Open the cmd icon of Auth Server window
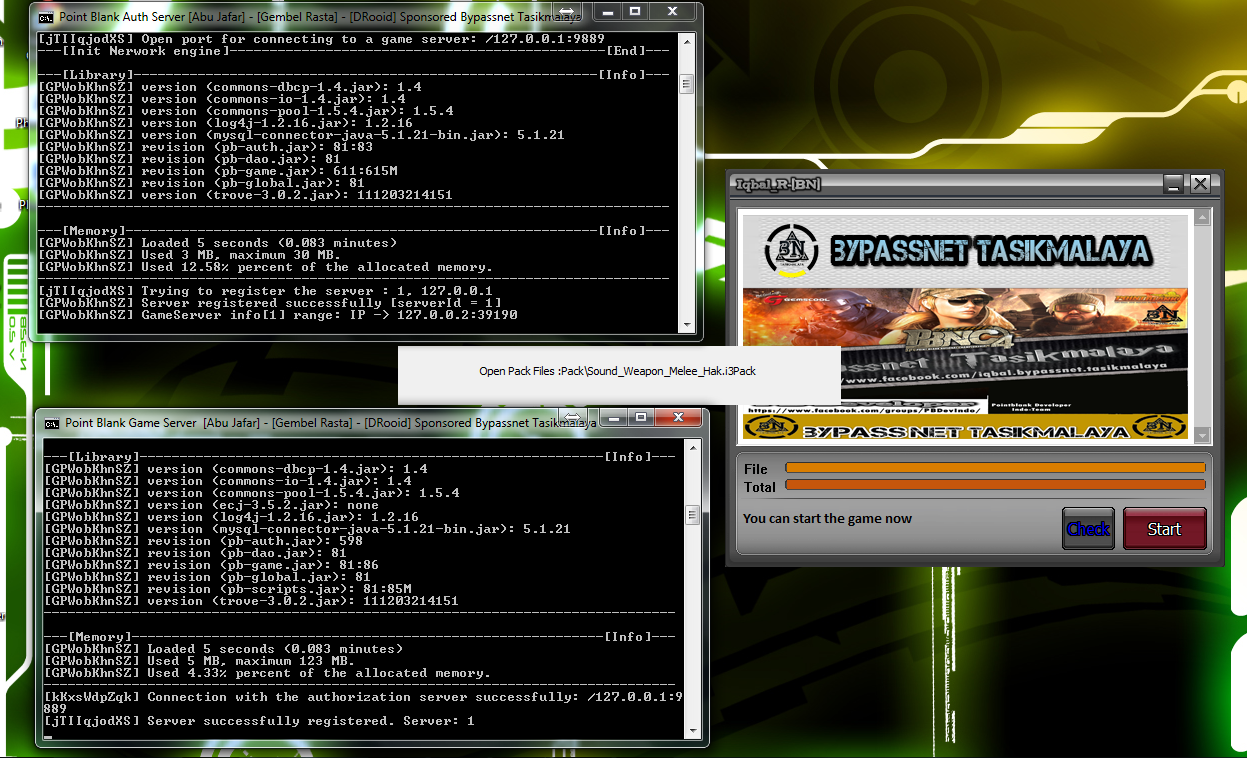 [x=45, y=17]
